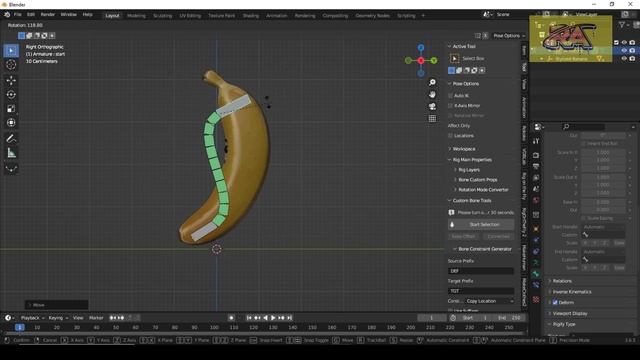The image size is (640, 360).
Task: Toggle the camera view icon
Action: [x=432, y=107]
